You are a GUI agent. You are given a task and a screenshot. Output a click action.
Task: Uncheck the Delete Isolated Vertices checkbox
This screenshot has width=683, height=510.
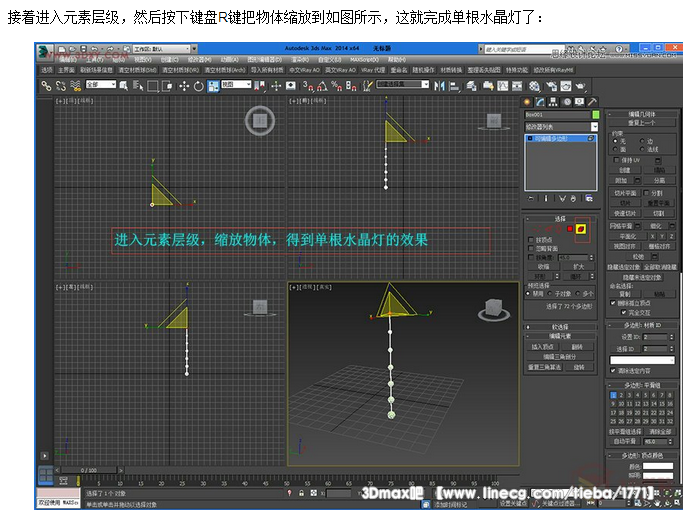613,303
